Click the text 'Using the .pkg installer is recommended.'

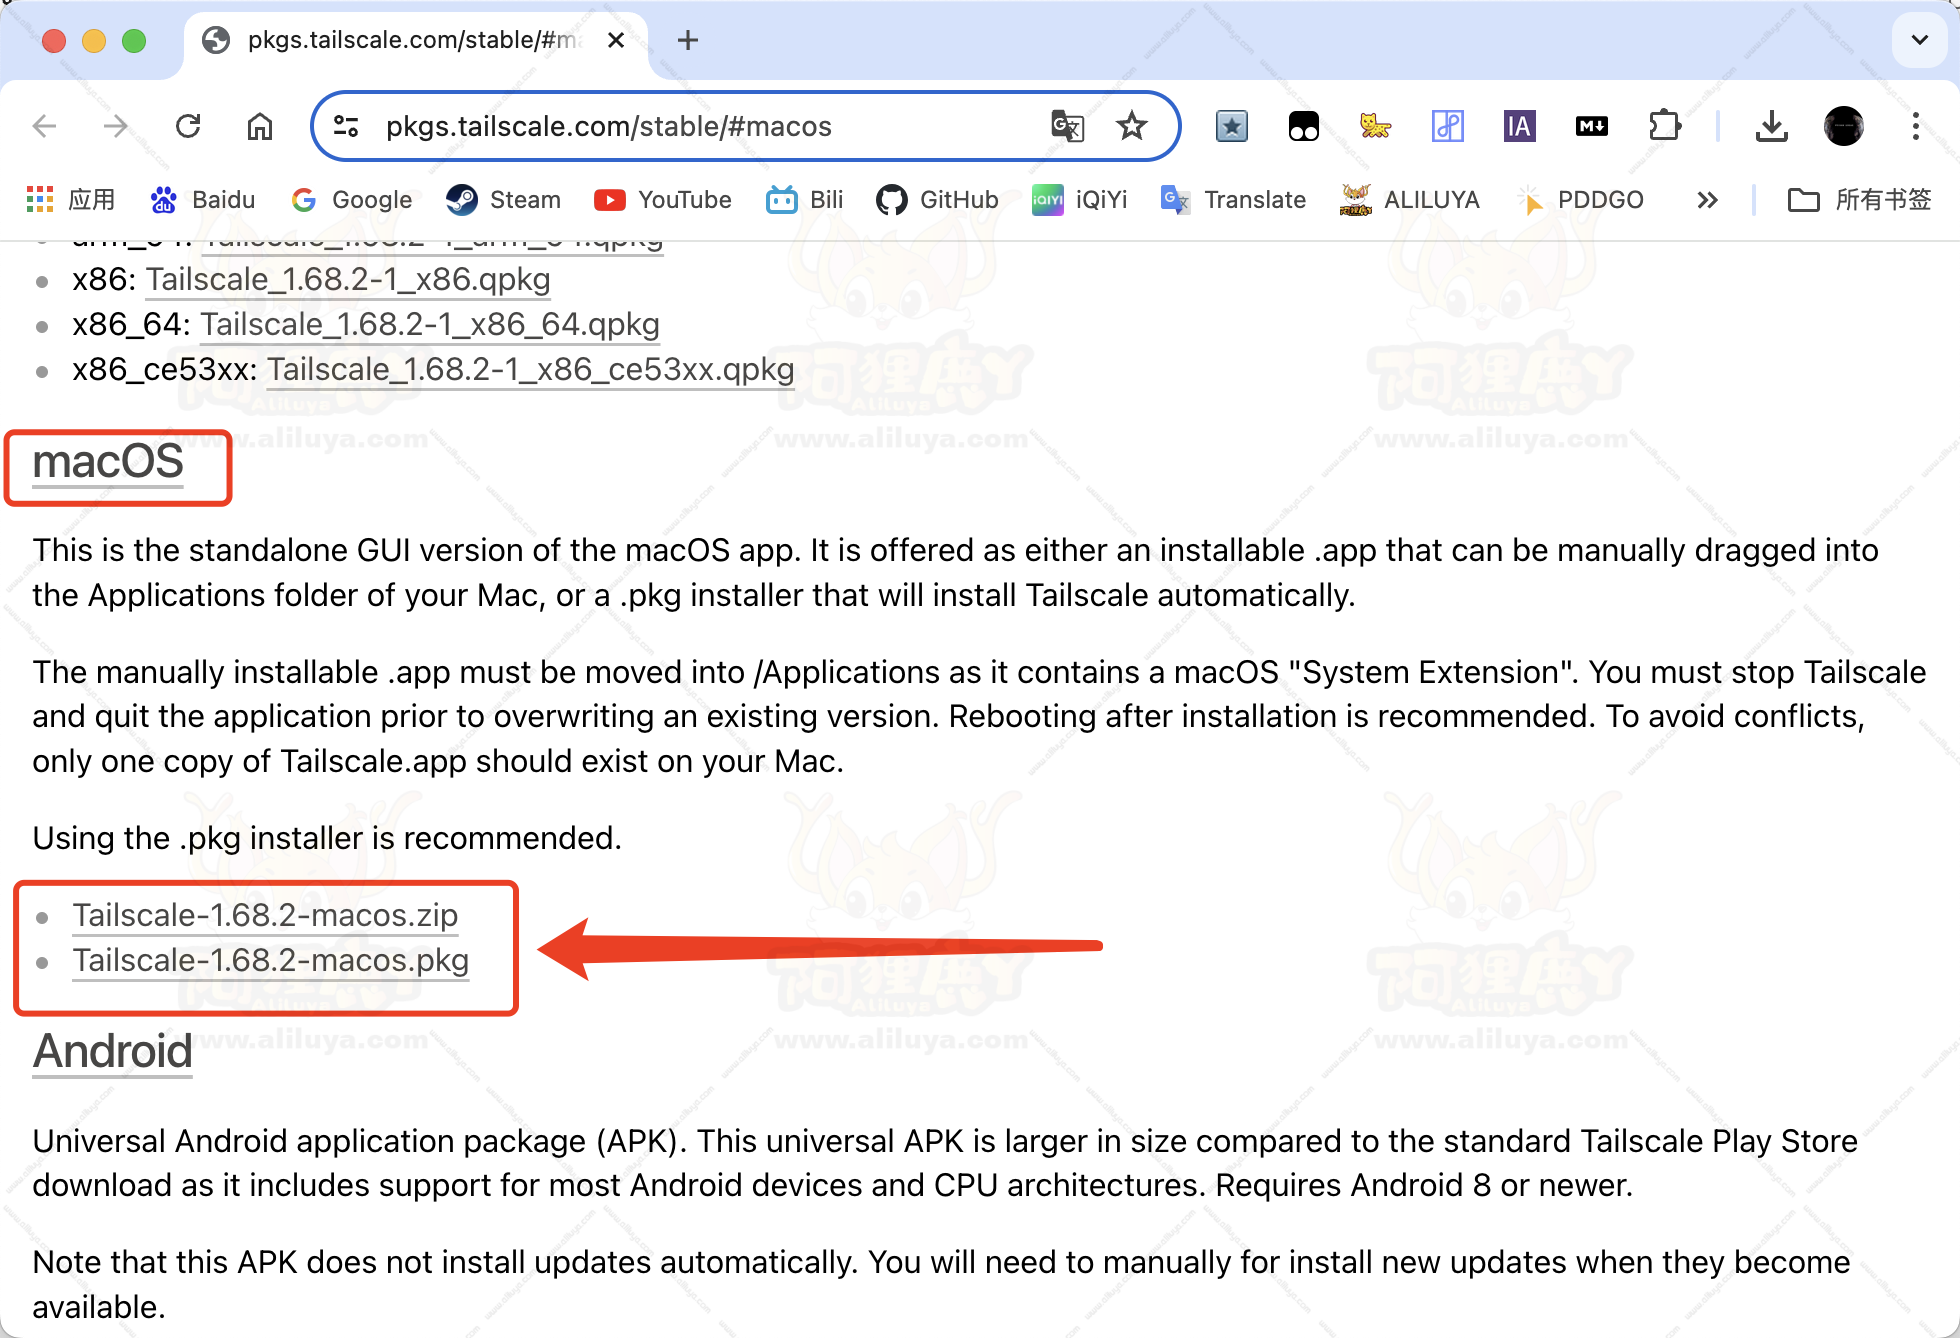point(327,838)
